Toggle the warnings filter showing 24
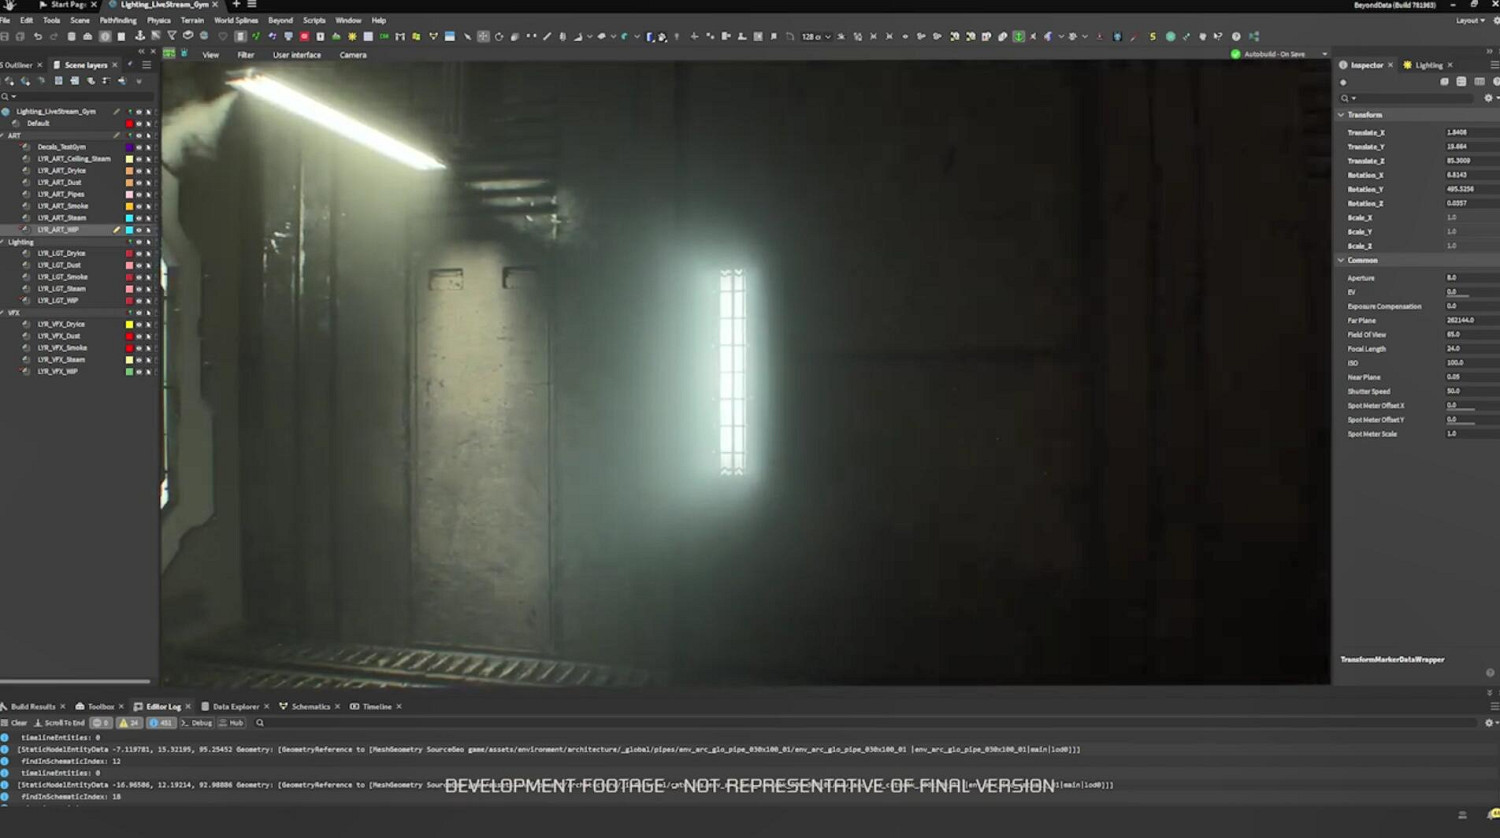Screen dimensions: 1500x838 click(130, 723)
